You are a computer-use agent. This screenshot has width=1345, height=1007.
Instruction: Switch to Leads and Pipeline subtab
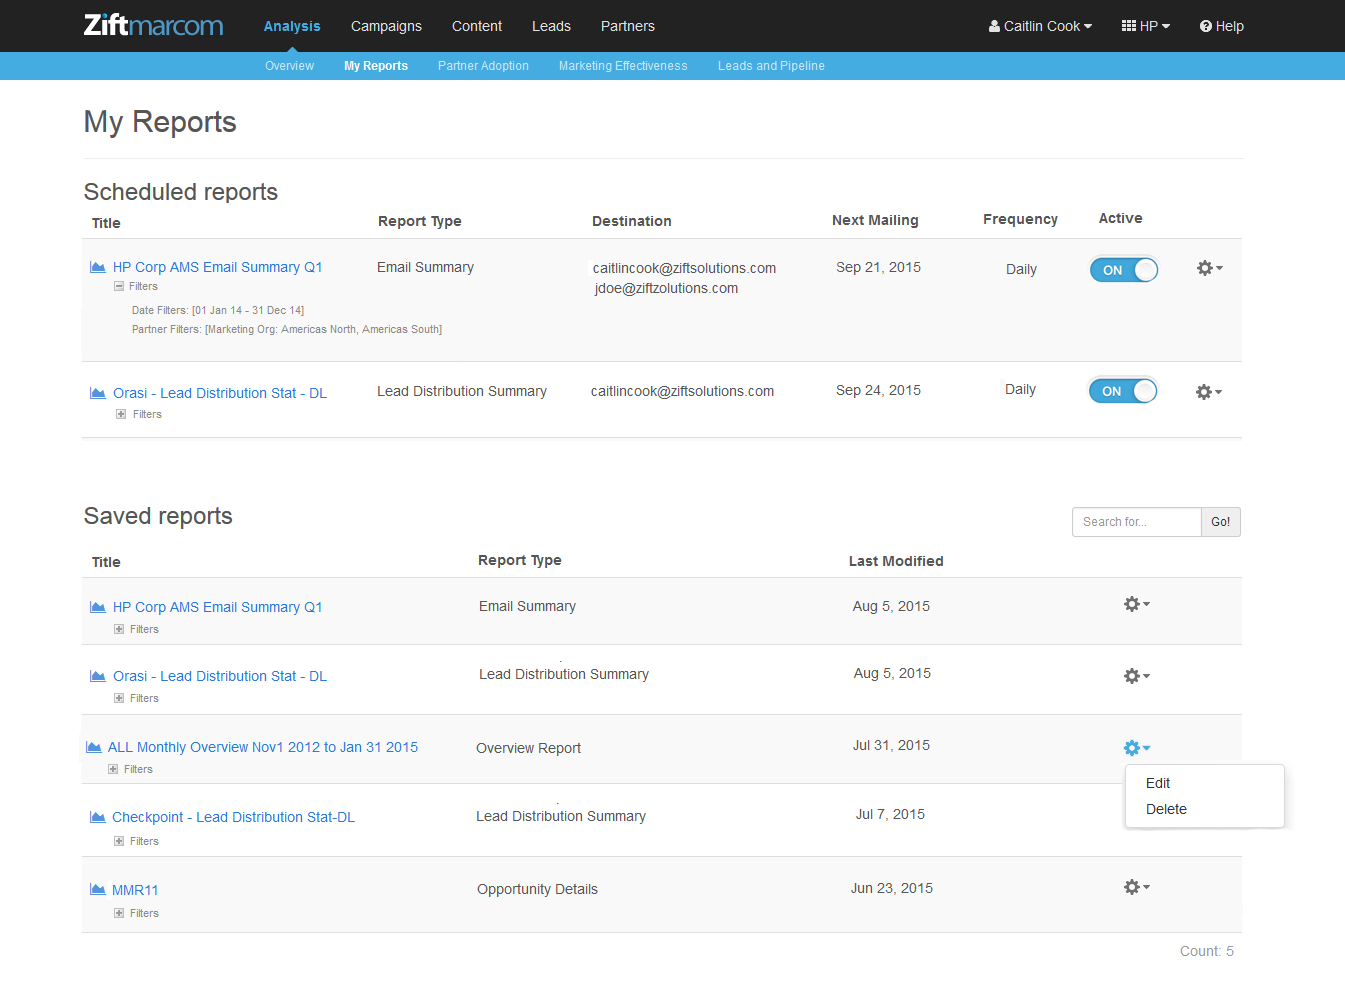click(771, 66)
